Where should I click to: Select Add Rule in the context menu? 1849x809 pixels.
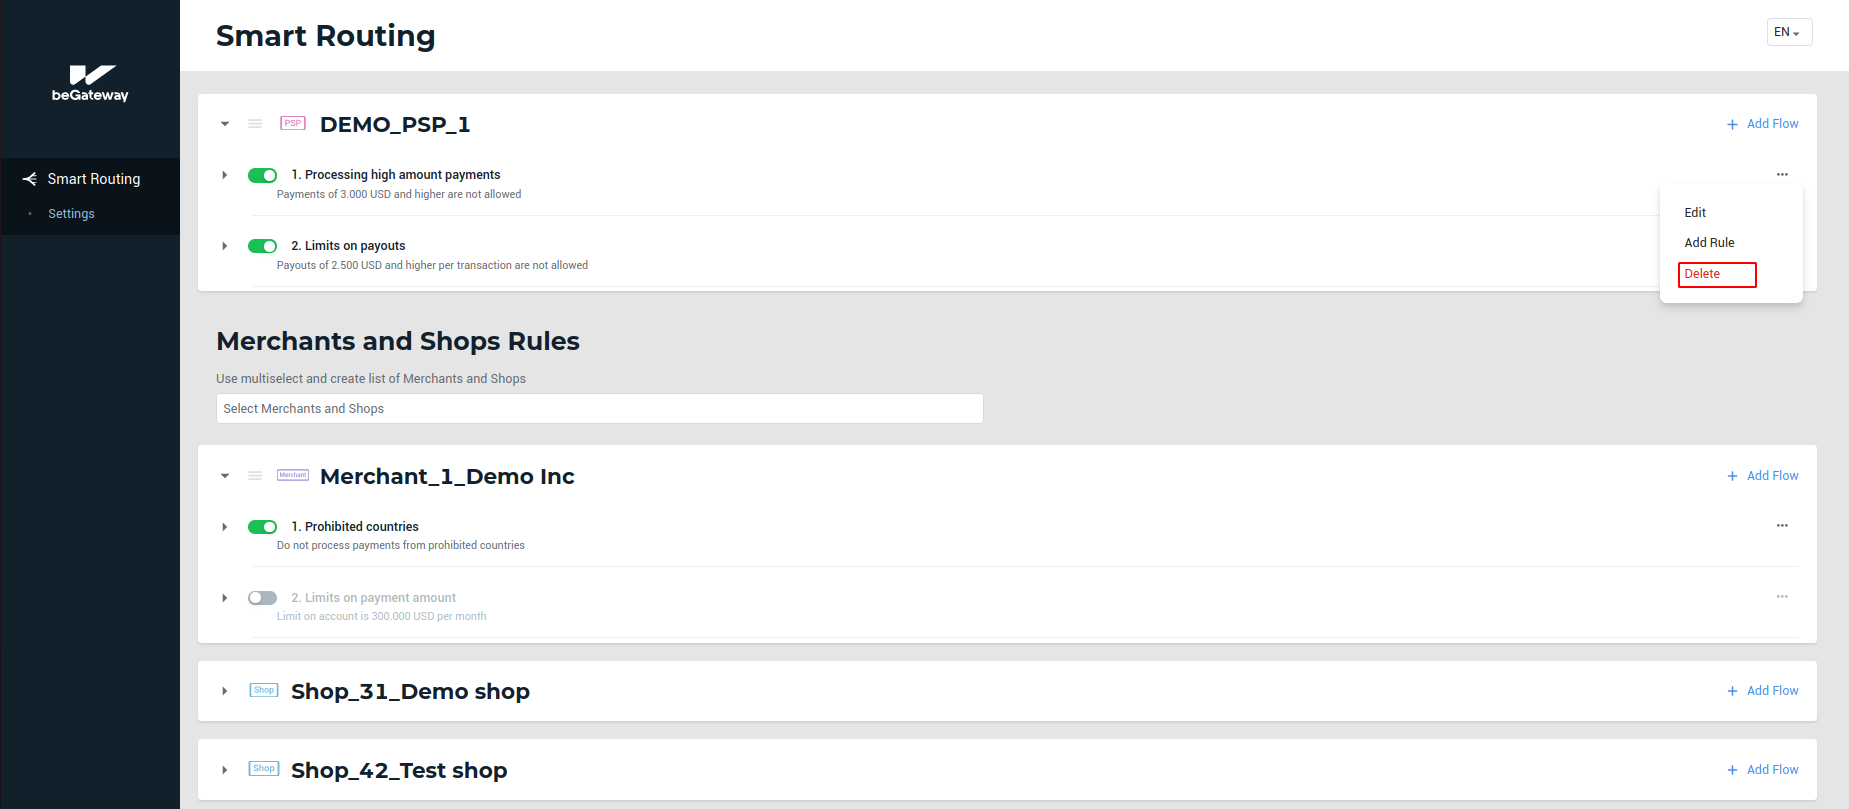tap(1709, 243)
